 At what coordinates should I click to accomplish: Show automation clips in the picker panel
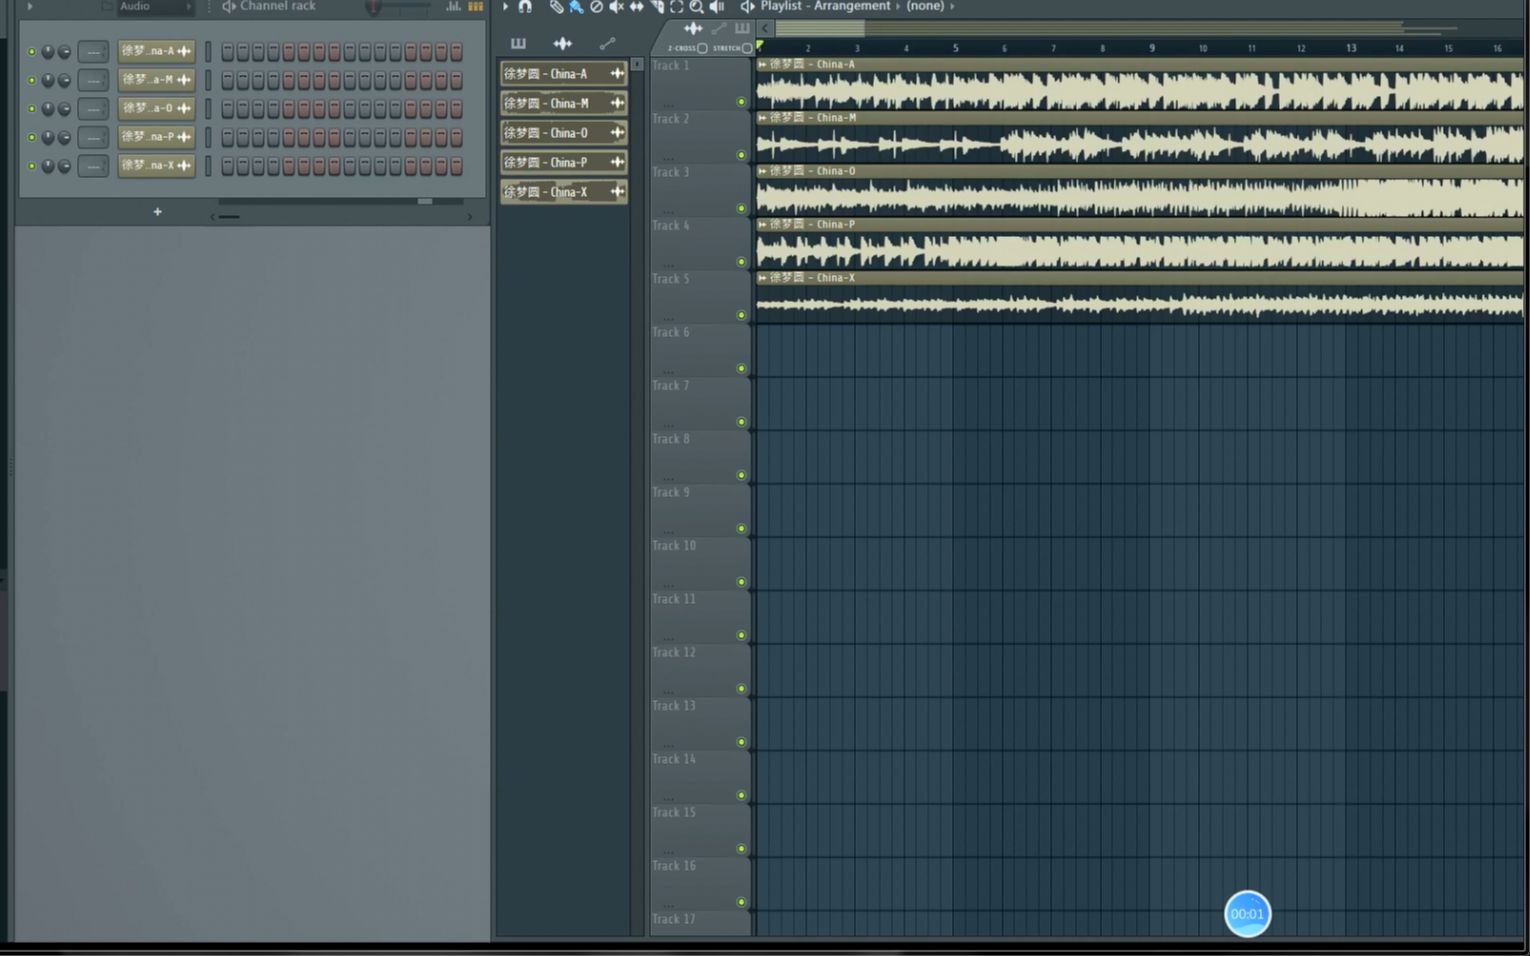click(x=607, y=43)
